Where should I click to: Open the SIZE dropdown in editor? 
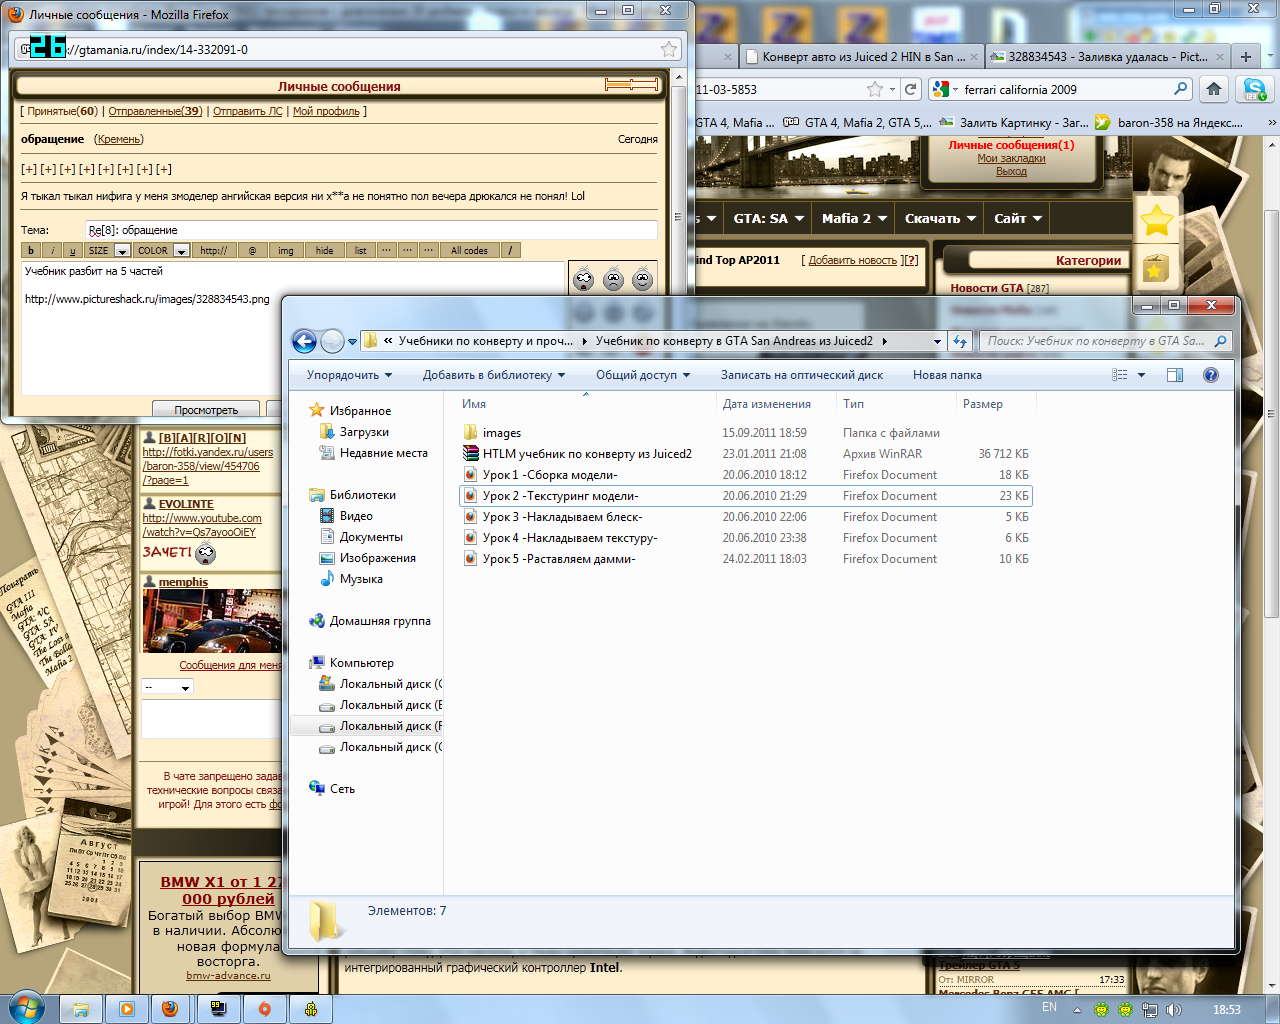click(x=108, y=250)
